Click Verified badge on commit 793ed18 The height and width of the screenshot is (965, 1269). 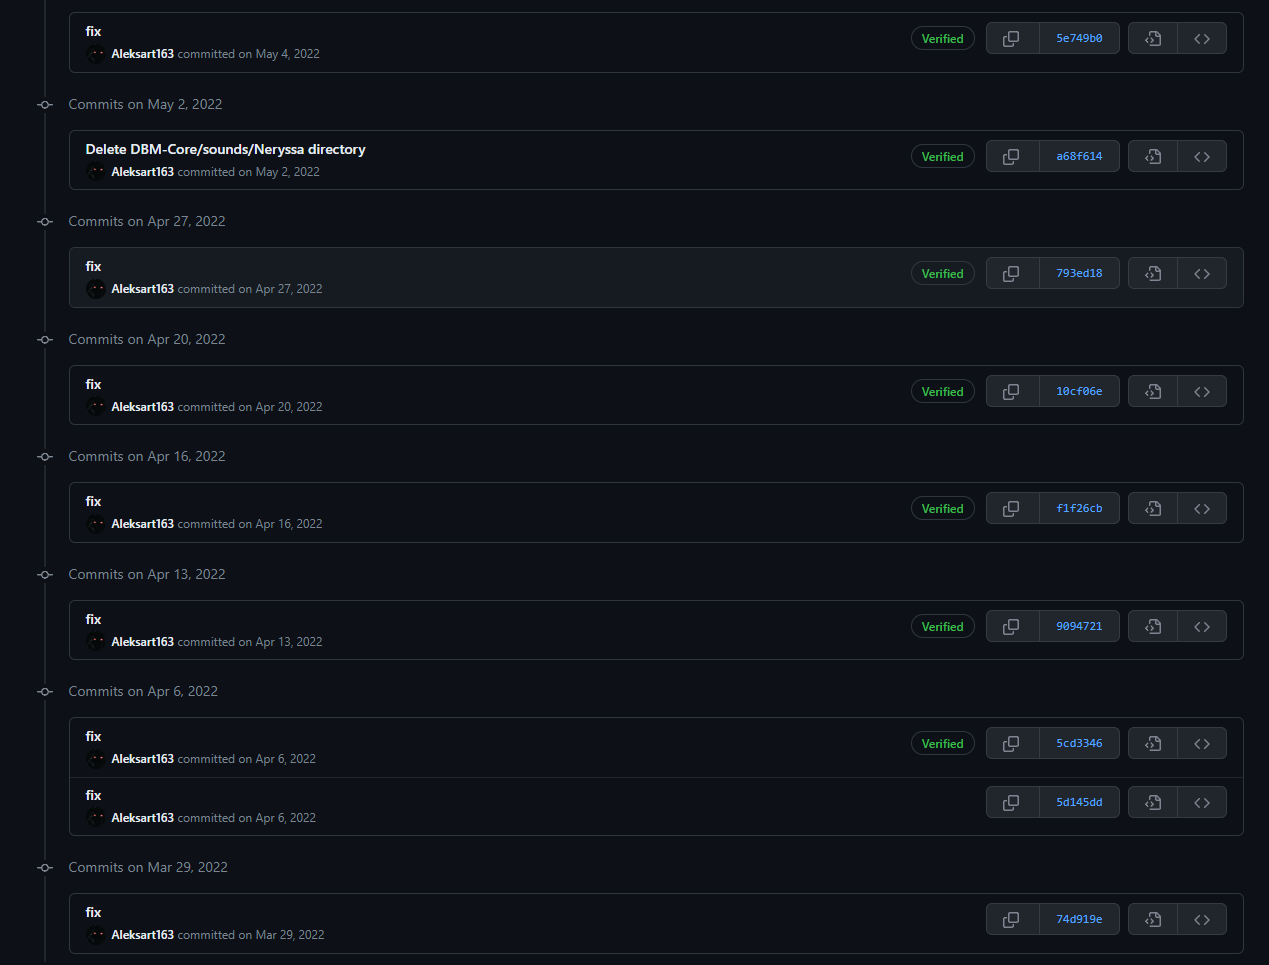coord(942,274)
